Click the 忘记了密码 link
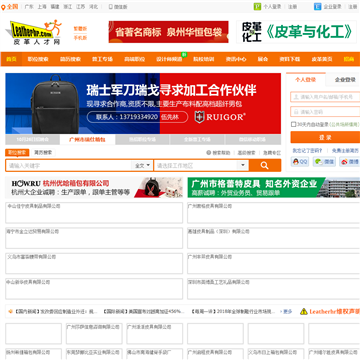This screenshot has height=360, width=360. click(307, 150)
